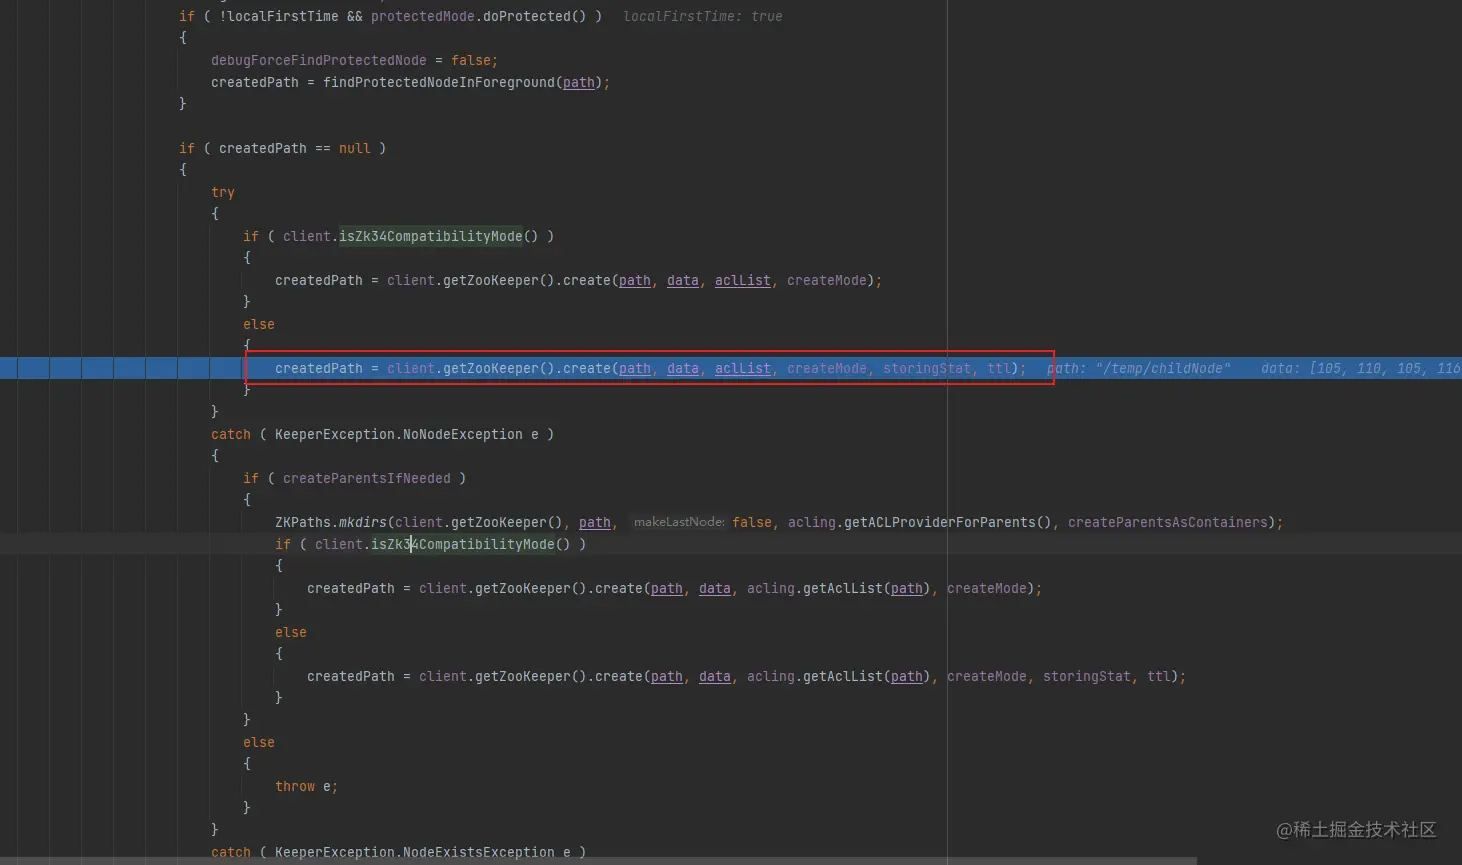Click inline debug value path: "/temp/childNode"
Image resolution: width=1462 pixels, height=865 pixels.
[1139, 368]
